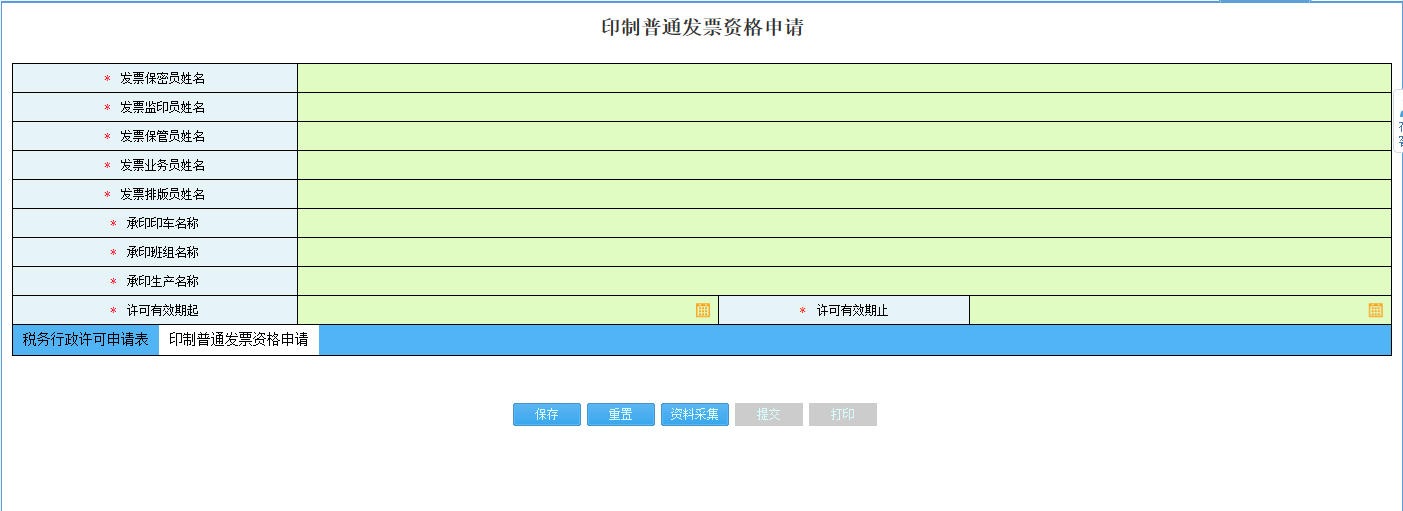Open calendar picker for 许可有效期起
The height and width of the screenshot is (511, 1403).
[703, 310]
